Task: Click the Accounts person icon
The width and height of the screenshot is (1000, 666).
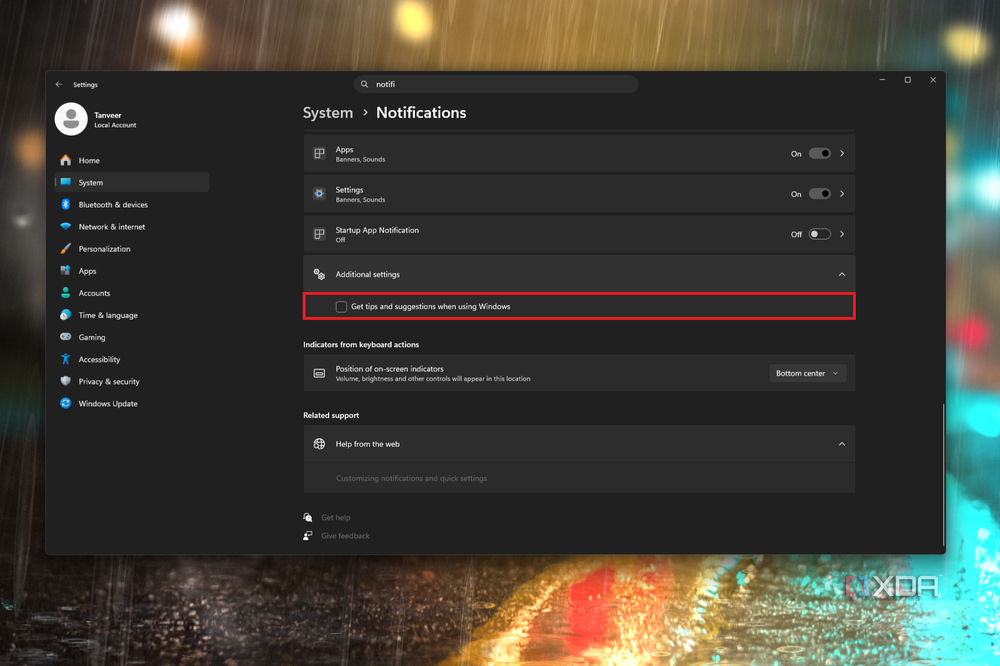Action: click(x=65, y=293)
